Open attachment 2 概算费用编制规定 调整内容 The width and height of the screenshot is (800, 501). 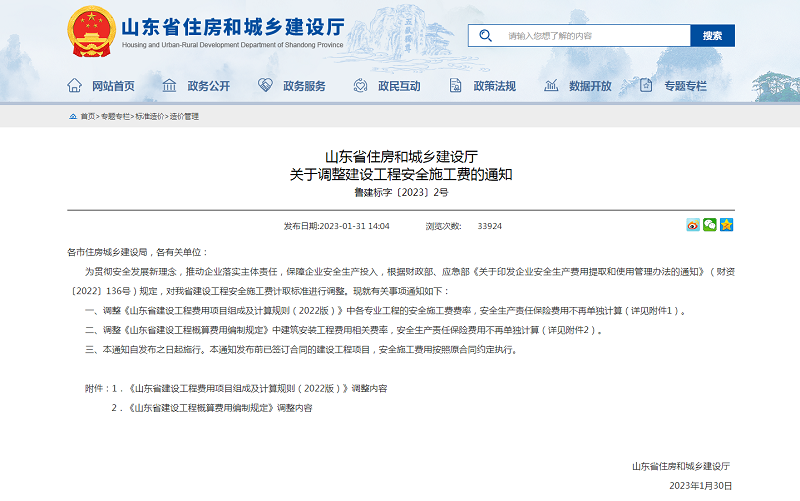(x=219, y=408)
